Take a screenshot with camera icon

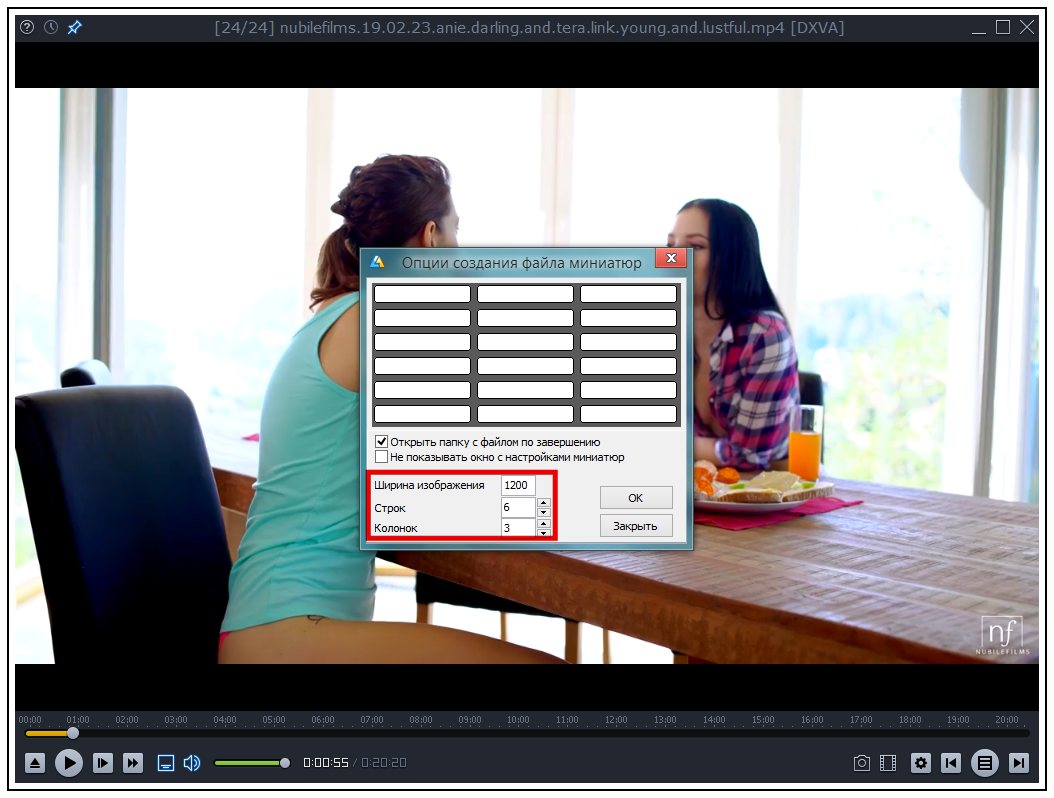862,763
